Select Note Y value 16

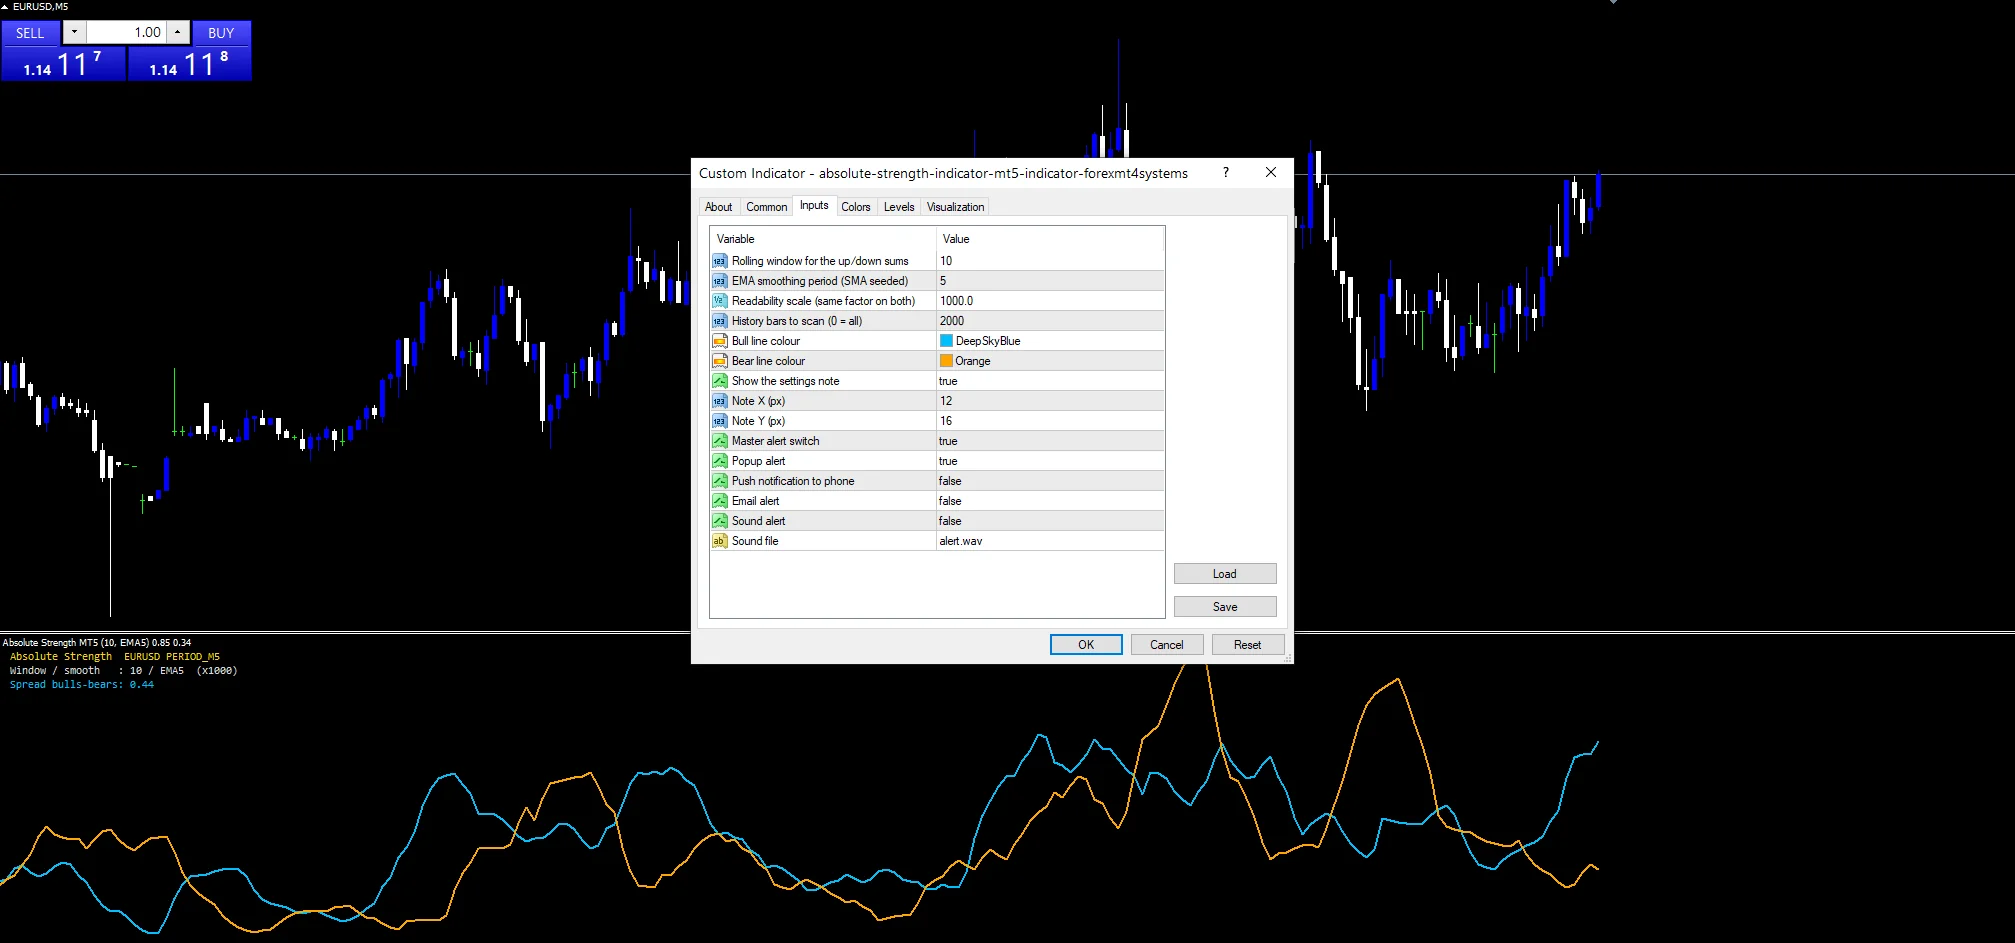pyautogui.click(x=1050, y=421)
